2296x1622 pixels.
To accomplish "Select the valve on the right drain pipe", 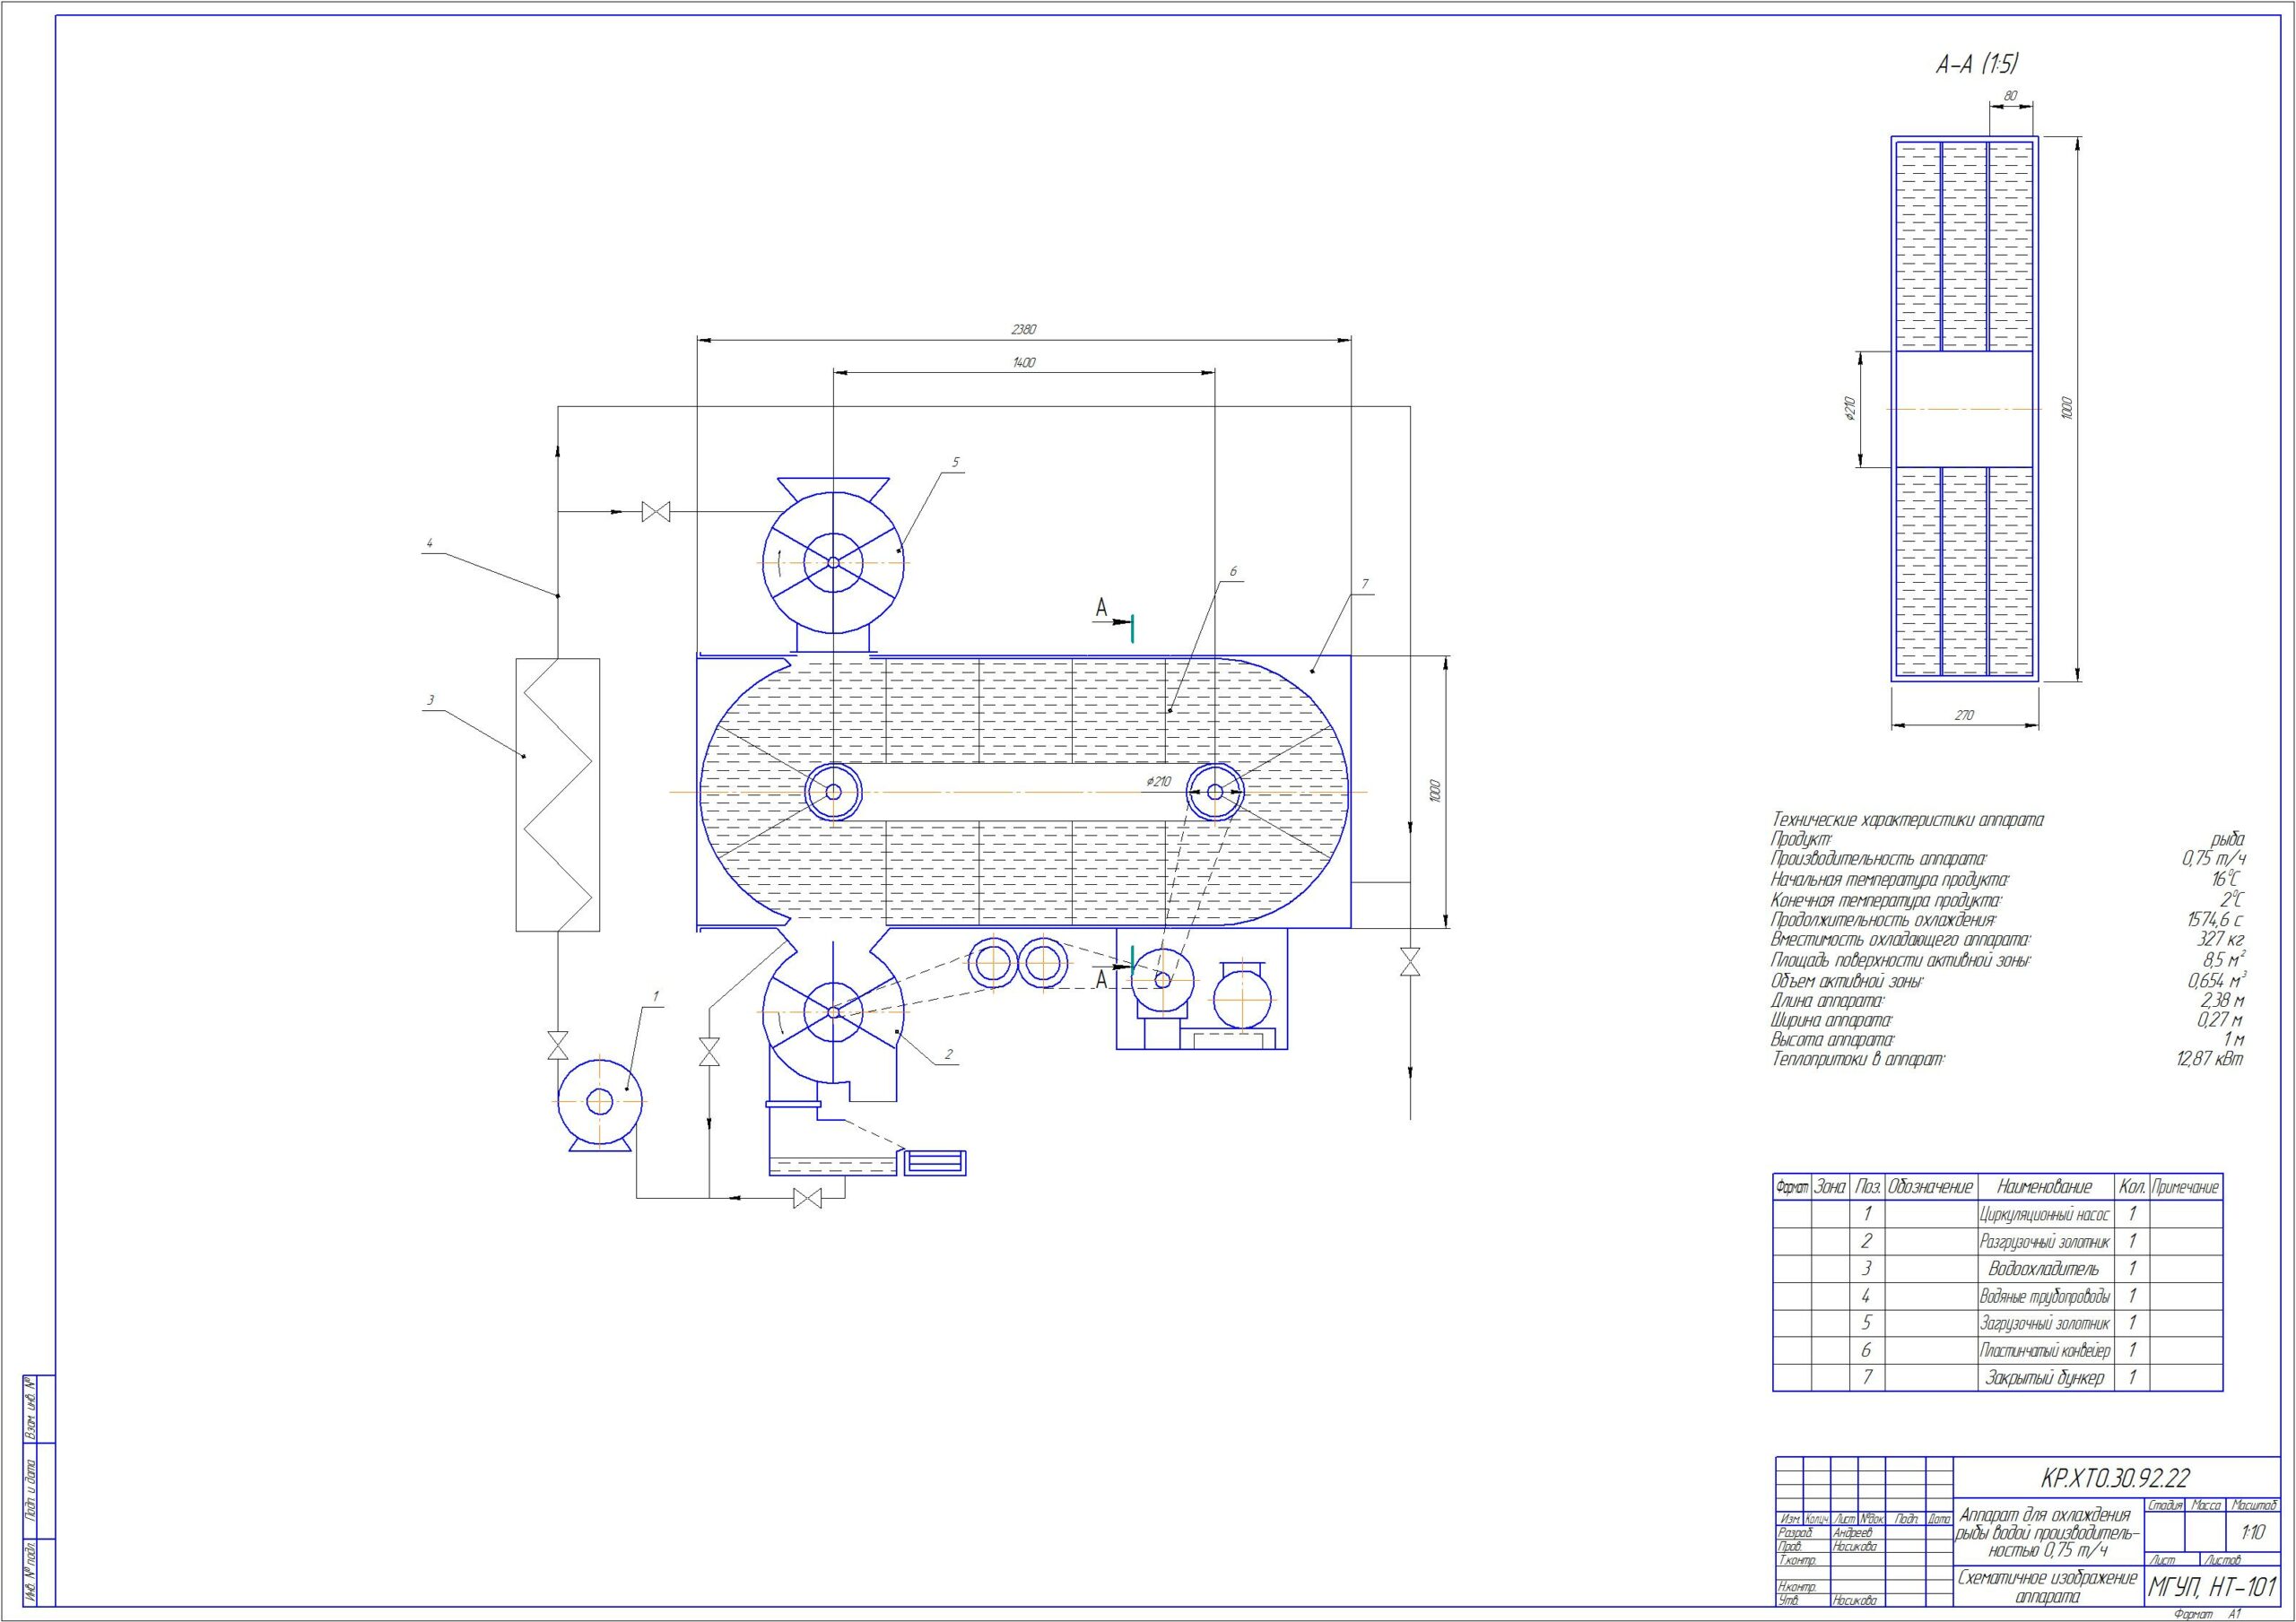I will point(1410,963).
